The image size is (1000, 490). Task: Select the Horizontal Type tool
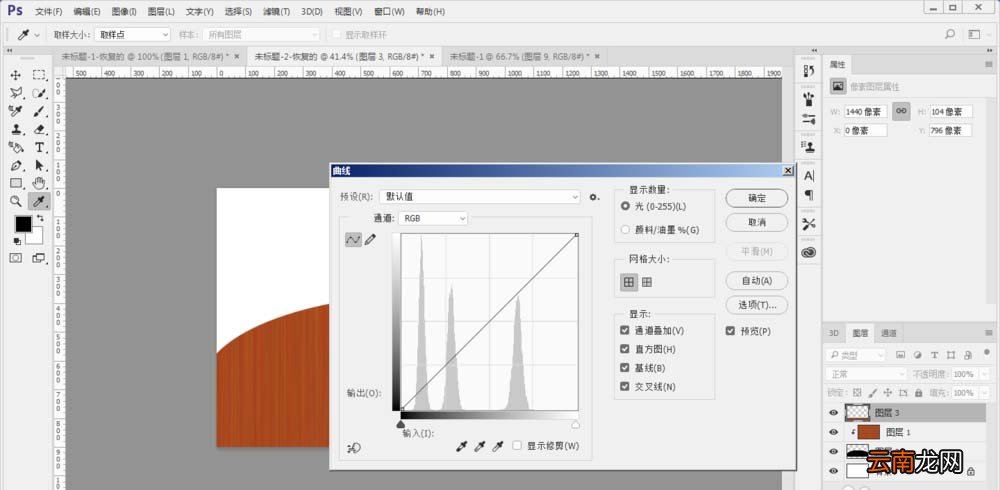39,147
